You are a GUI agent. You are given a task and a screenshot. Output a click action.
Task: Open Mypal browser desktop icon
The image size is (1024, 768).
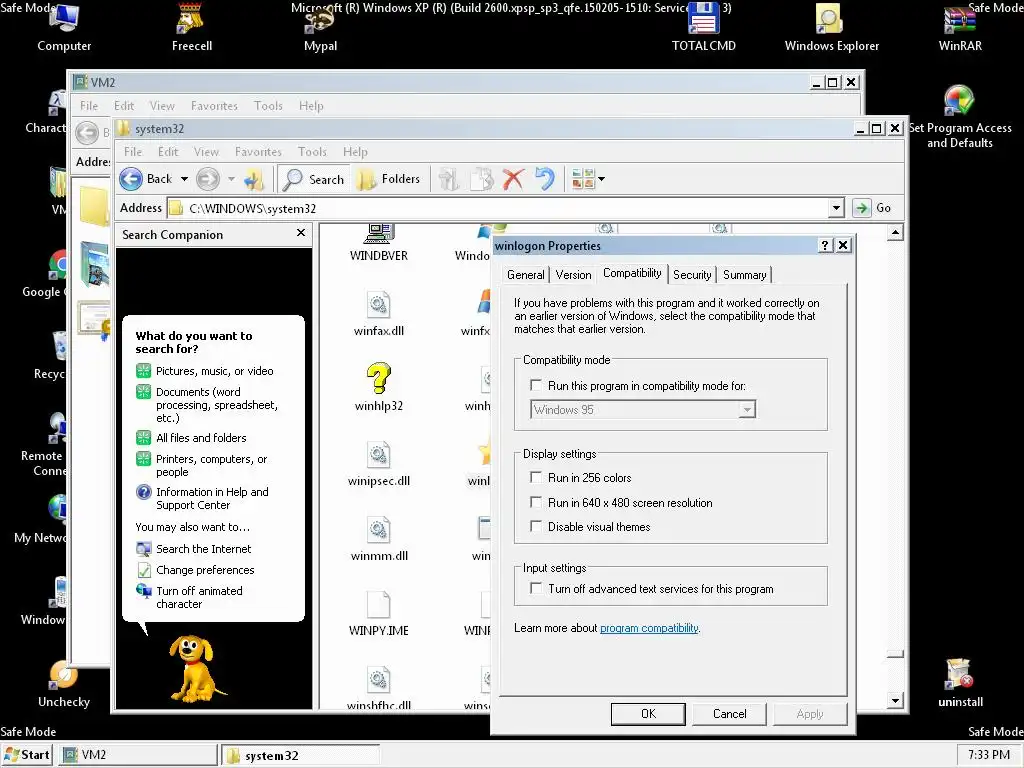tap(320, 26)
